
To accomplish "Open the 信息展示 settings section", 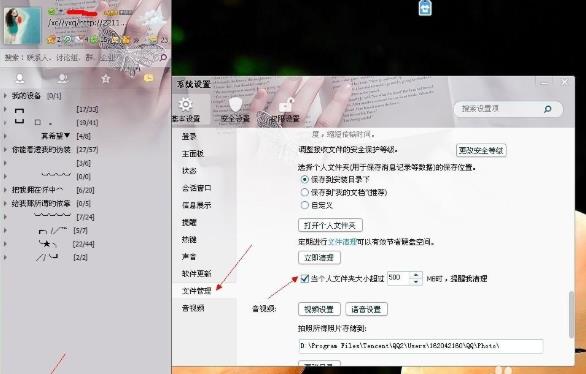I will (197, 205).
